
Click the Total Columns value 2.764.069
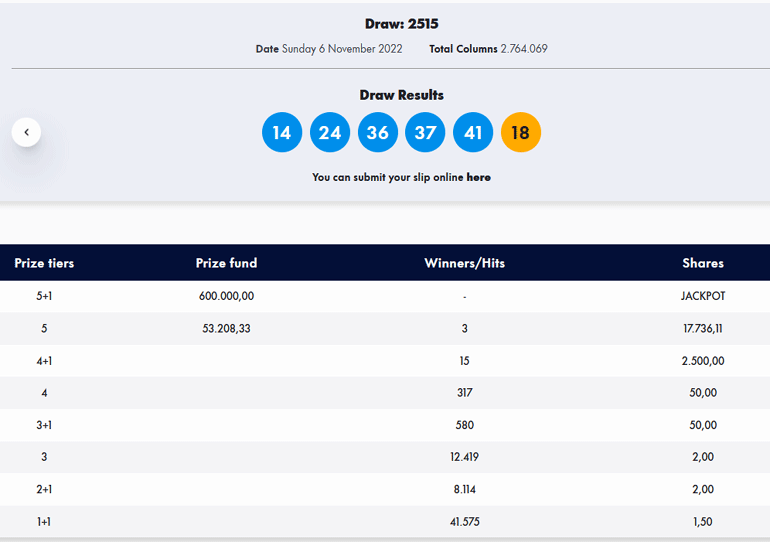click(x=524, y=49)
